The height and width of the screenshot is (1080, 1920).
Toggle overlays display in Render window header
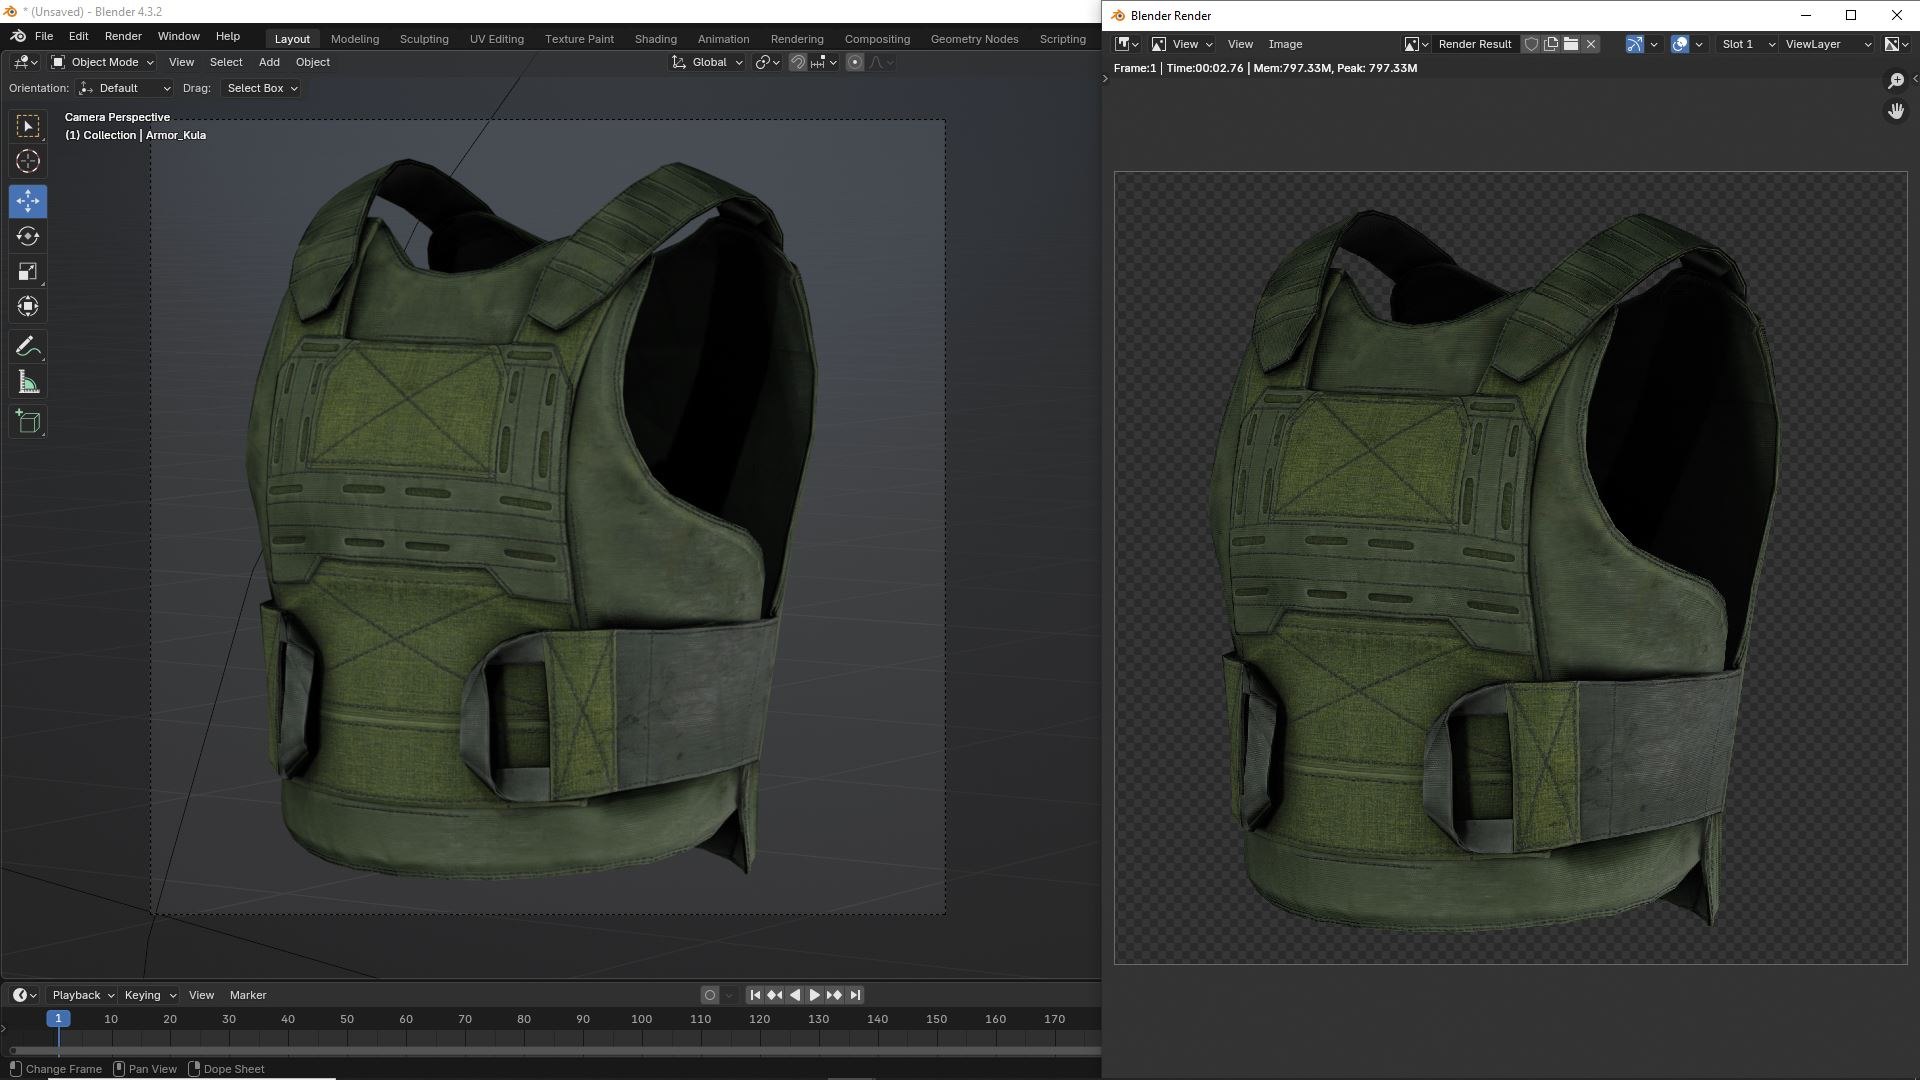coord(1680,44)
